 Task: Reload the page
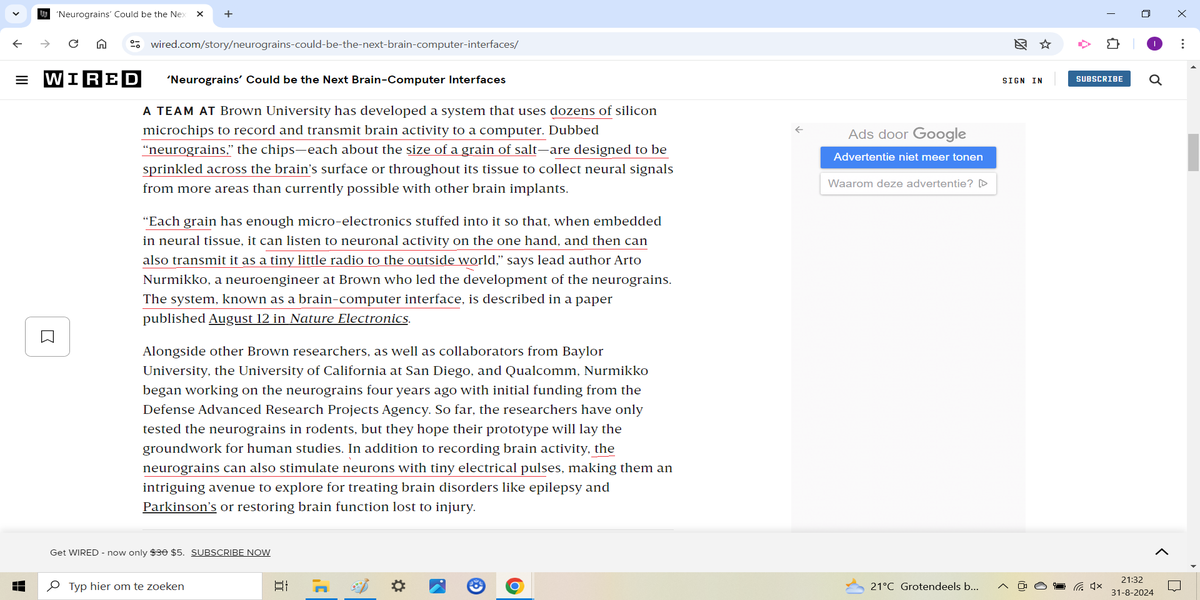73,44
